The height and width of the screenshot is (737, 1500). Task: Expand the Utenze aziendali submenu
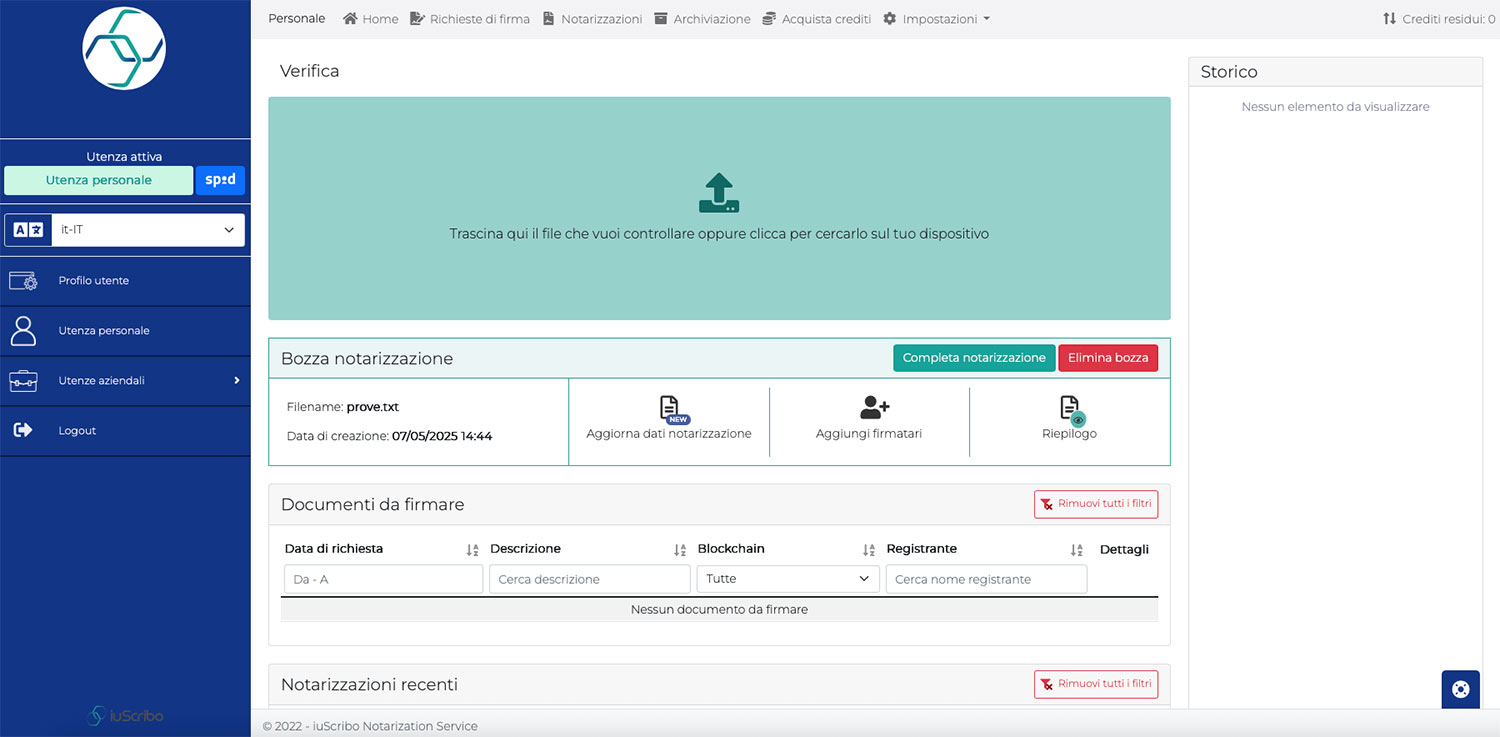(125, 380)
